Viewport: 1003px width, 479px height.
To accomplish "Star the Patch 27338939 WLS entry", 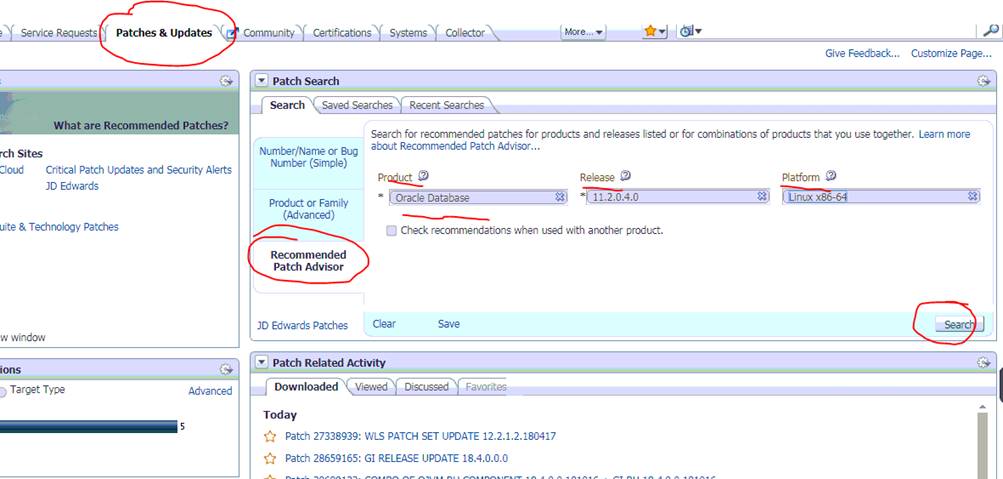I will (270, 436).
